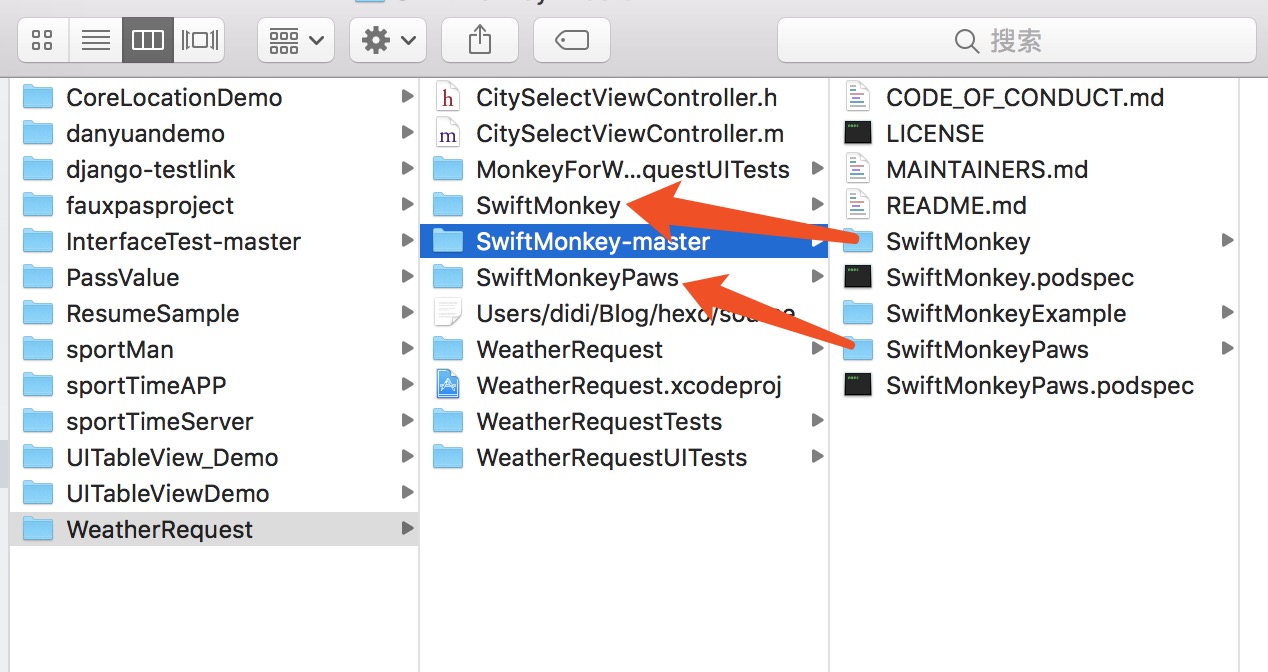Screen dimensions: 1268x672
Task: Select the fauxpasproject folder
Action: click(x=213, y=205)
